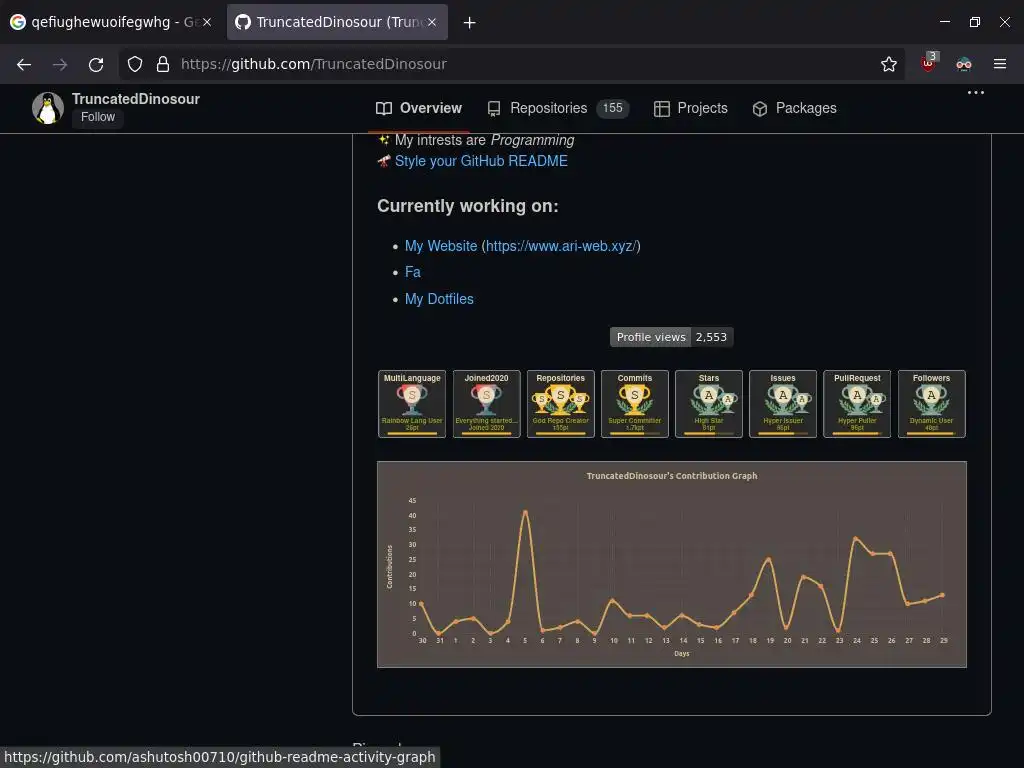Click the penguin profile avatar

point(48,108)
